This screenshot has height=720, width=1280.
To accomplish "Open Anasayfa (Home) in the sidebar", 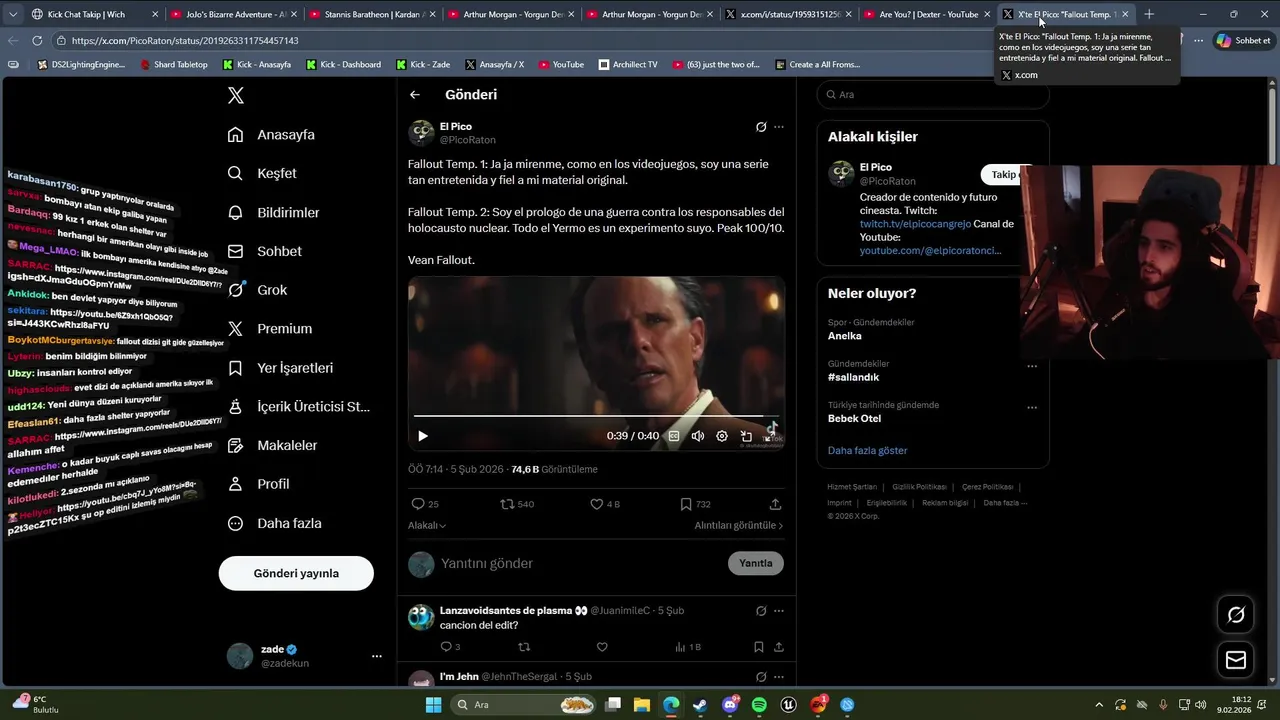I will (271, 134).
